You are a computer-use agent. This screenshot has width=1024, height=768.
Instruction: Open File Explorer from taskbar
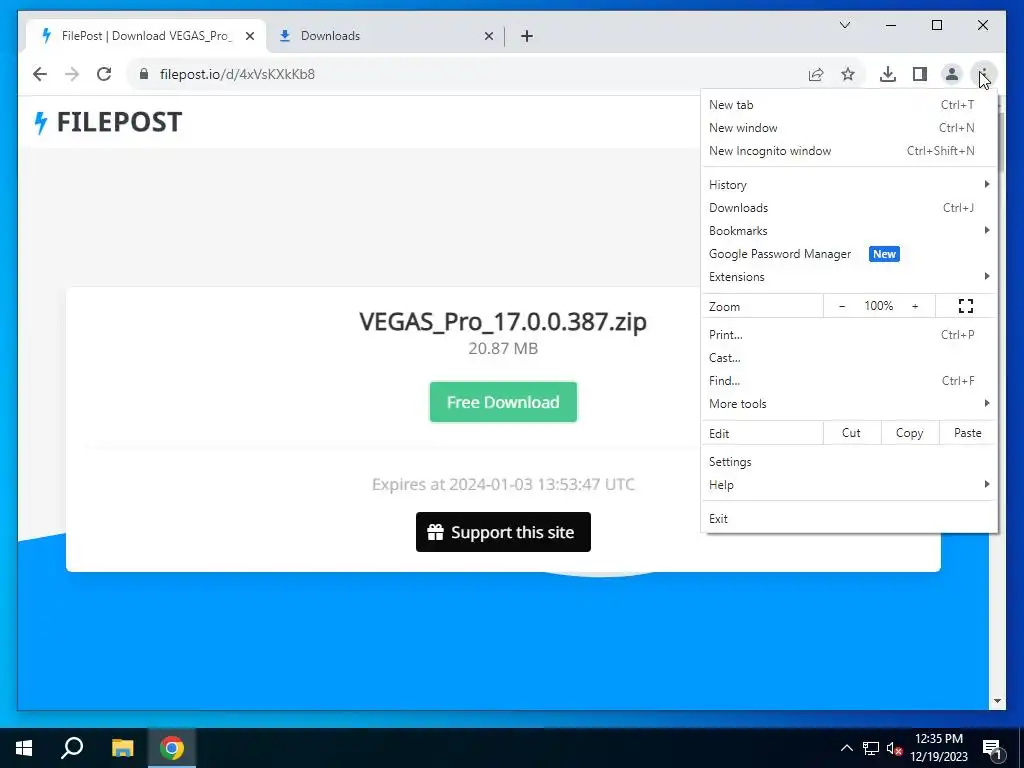pos(122,748)
